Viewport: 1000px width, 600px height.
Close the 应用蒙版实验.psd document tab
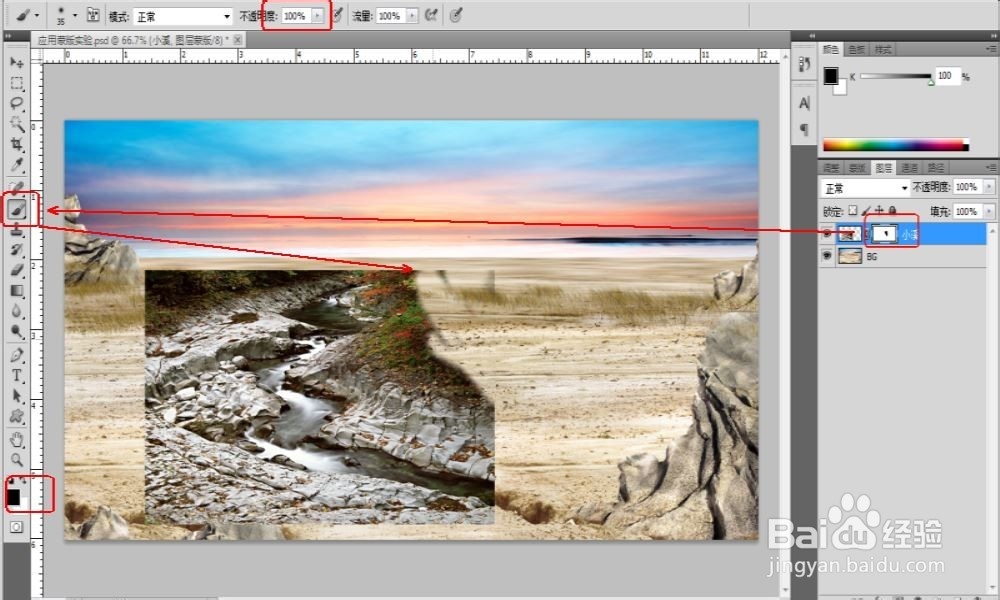[x=237, y=40]
